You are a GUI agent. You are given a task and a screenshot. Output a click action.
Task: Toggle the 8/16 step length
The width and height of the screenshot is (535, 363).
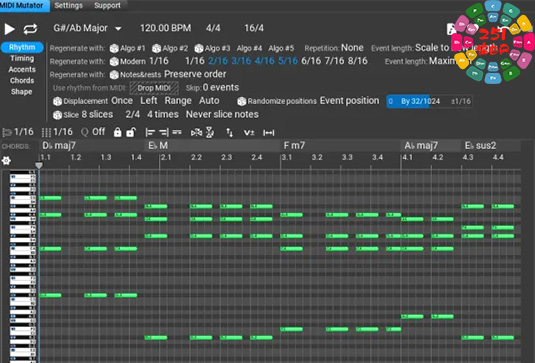point(358,61)
